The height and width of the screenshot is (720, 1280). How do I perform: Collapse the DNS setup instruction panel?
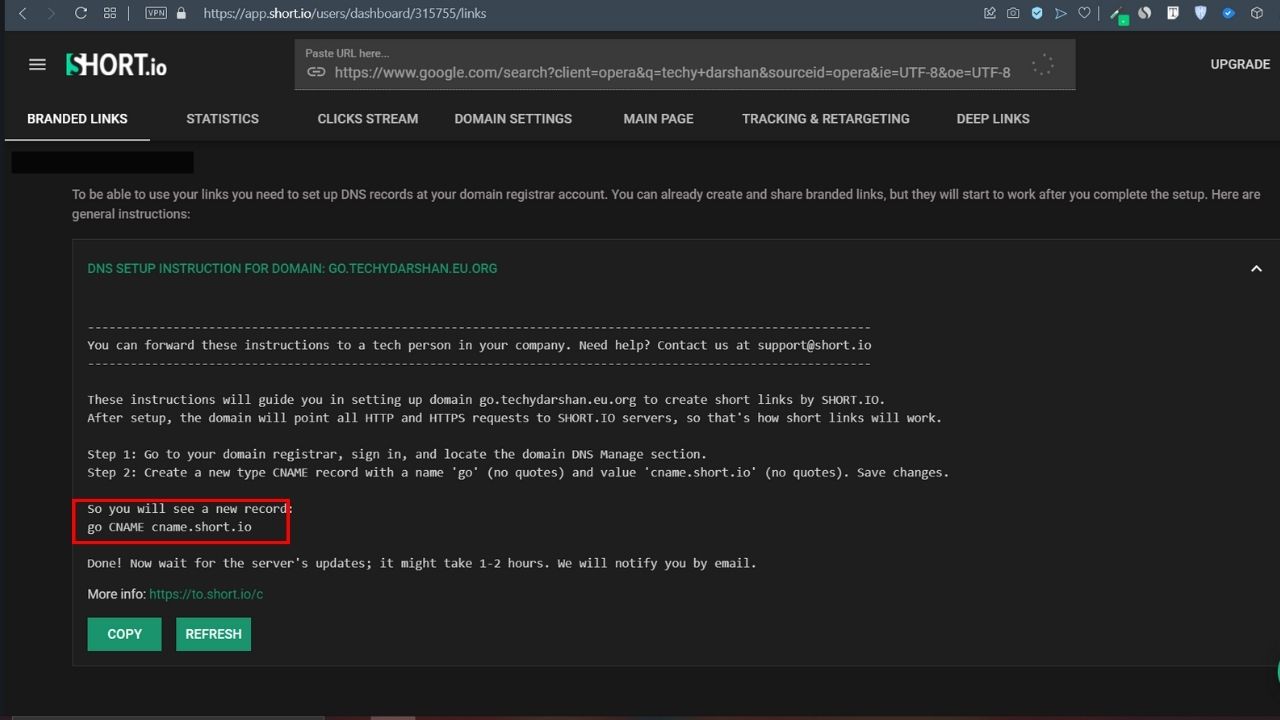(x=1256, y=268)
